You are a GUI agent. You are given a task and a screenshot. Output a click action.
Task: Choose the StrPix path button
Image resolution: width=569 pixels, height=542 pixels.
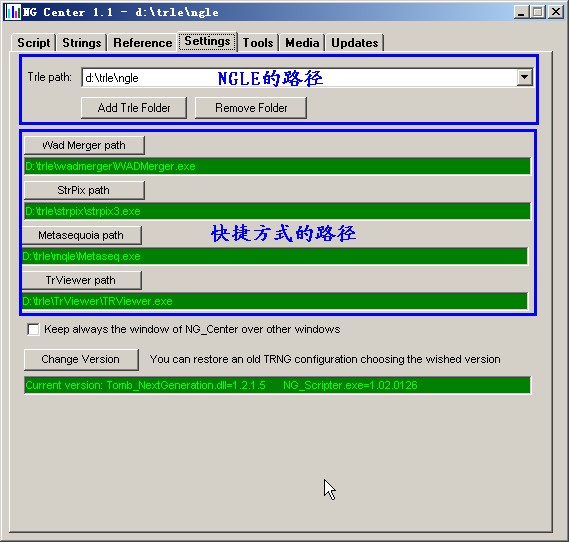coord(84,190)
